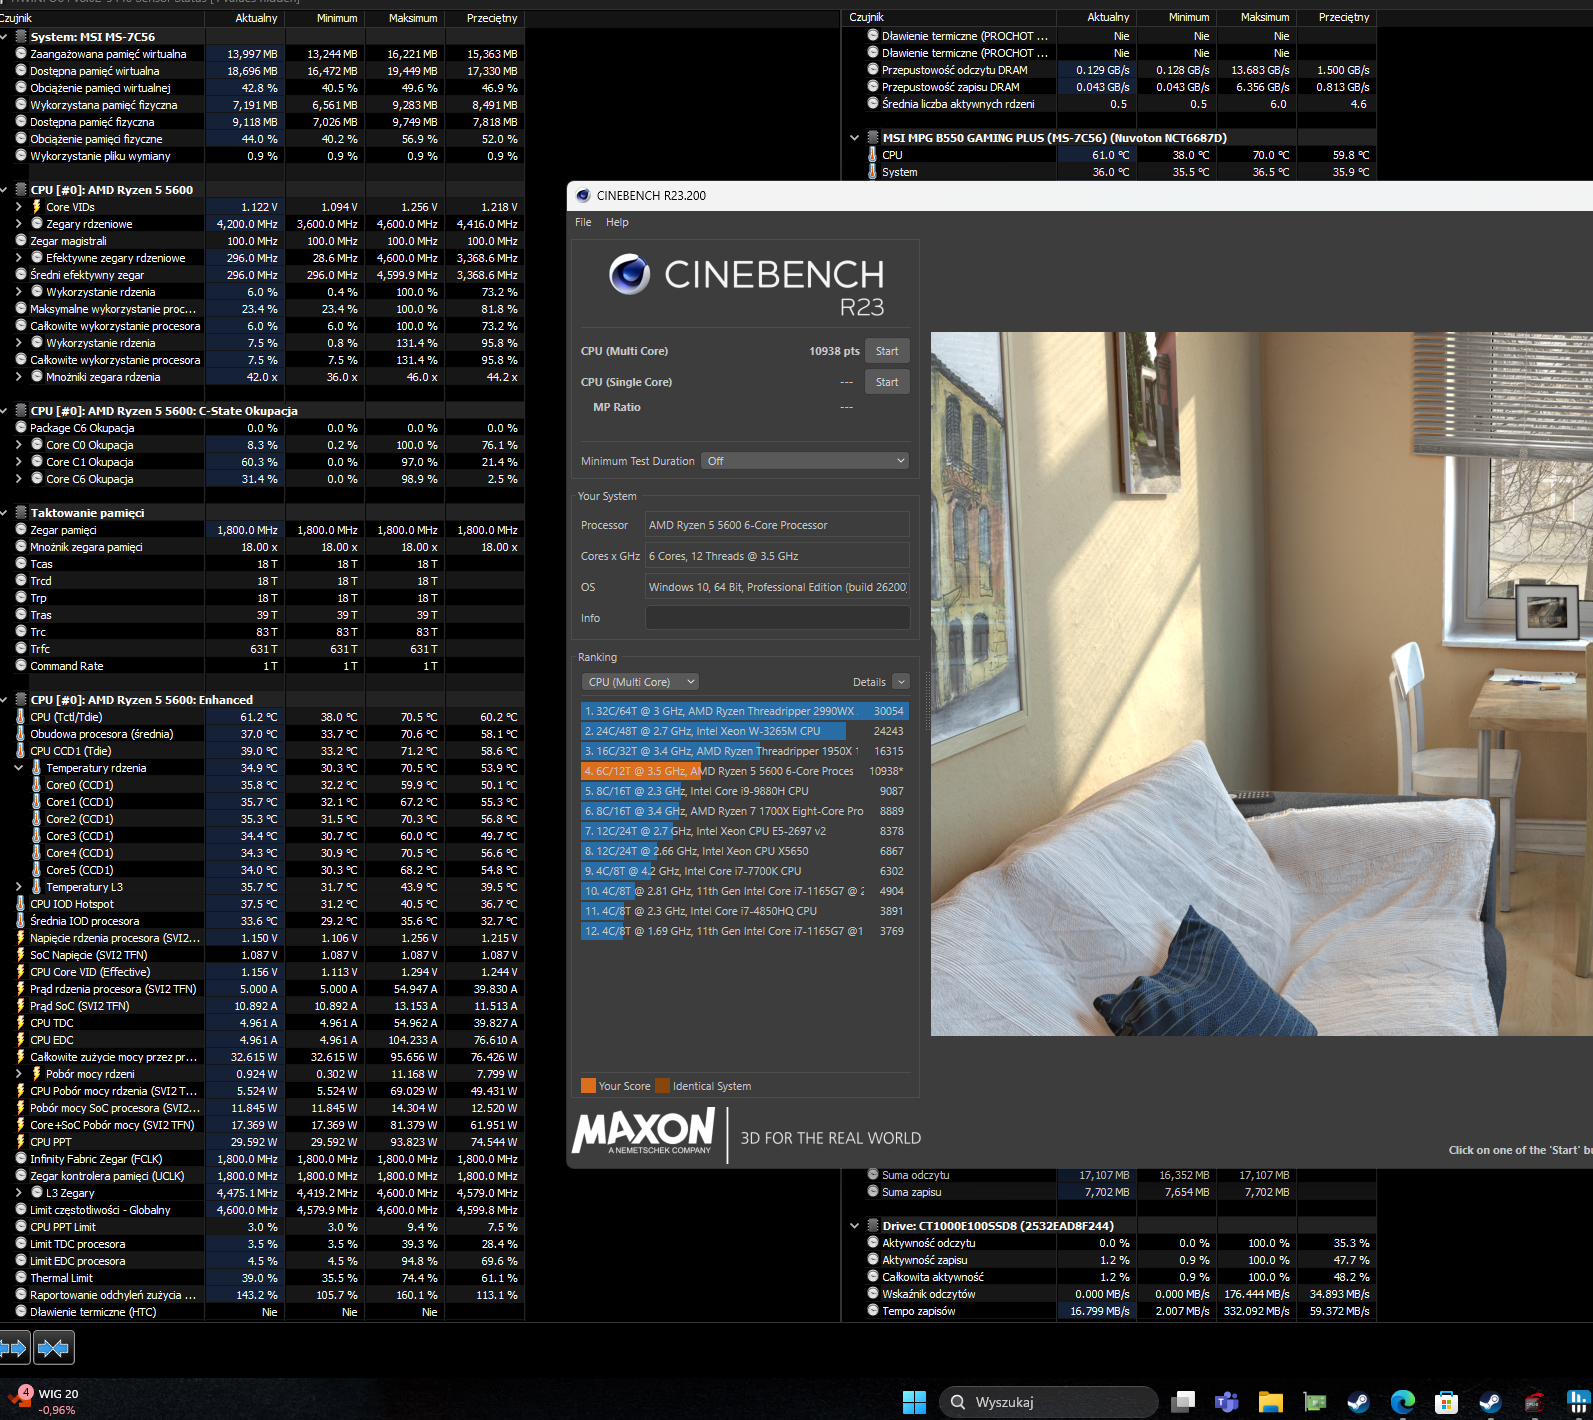Click the thermometer icon beside Core5 (CCD1)
The height and width of the screenshot is (1420, 1593).
37,870
